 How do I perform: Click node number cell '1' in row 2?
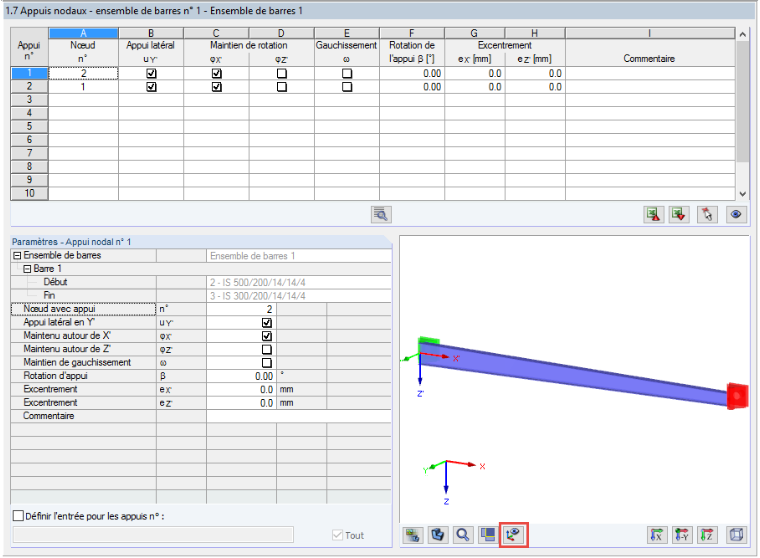click(x=83, y=87)
